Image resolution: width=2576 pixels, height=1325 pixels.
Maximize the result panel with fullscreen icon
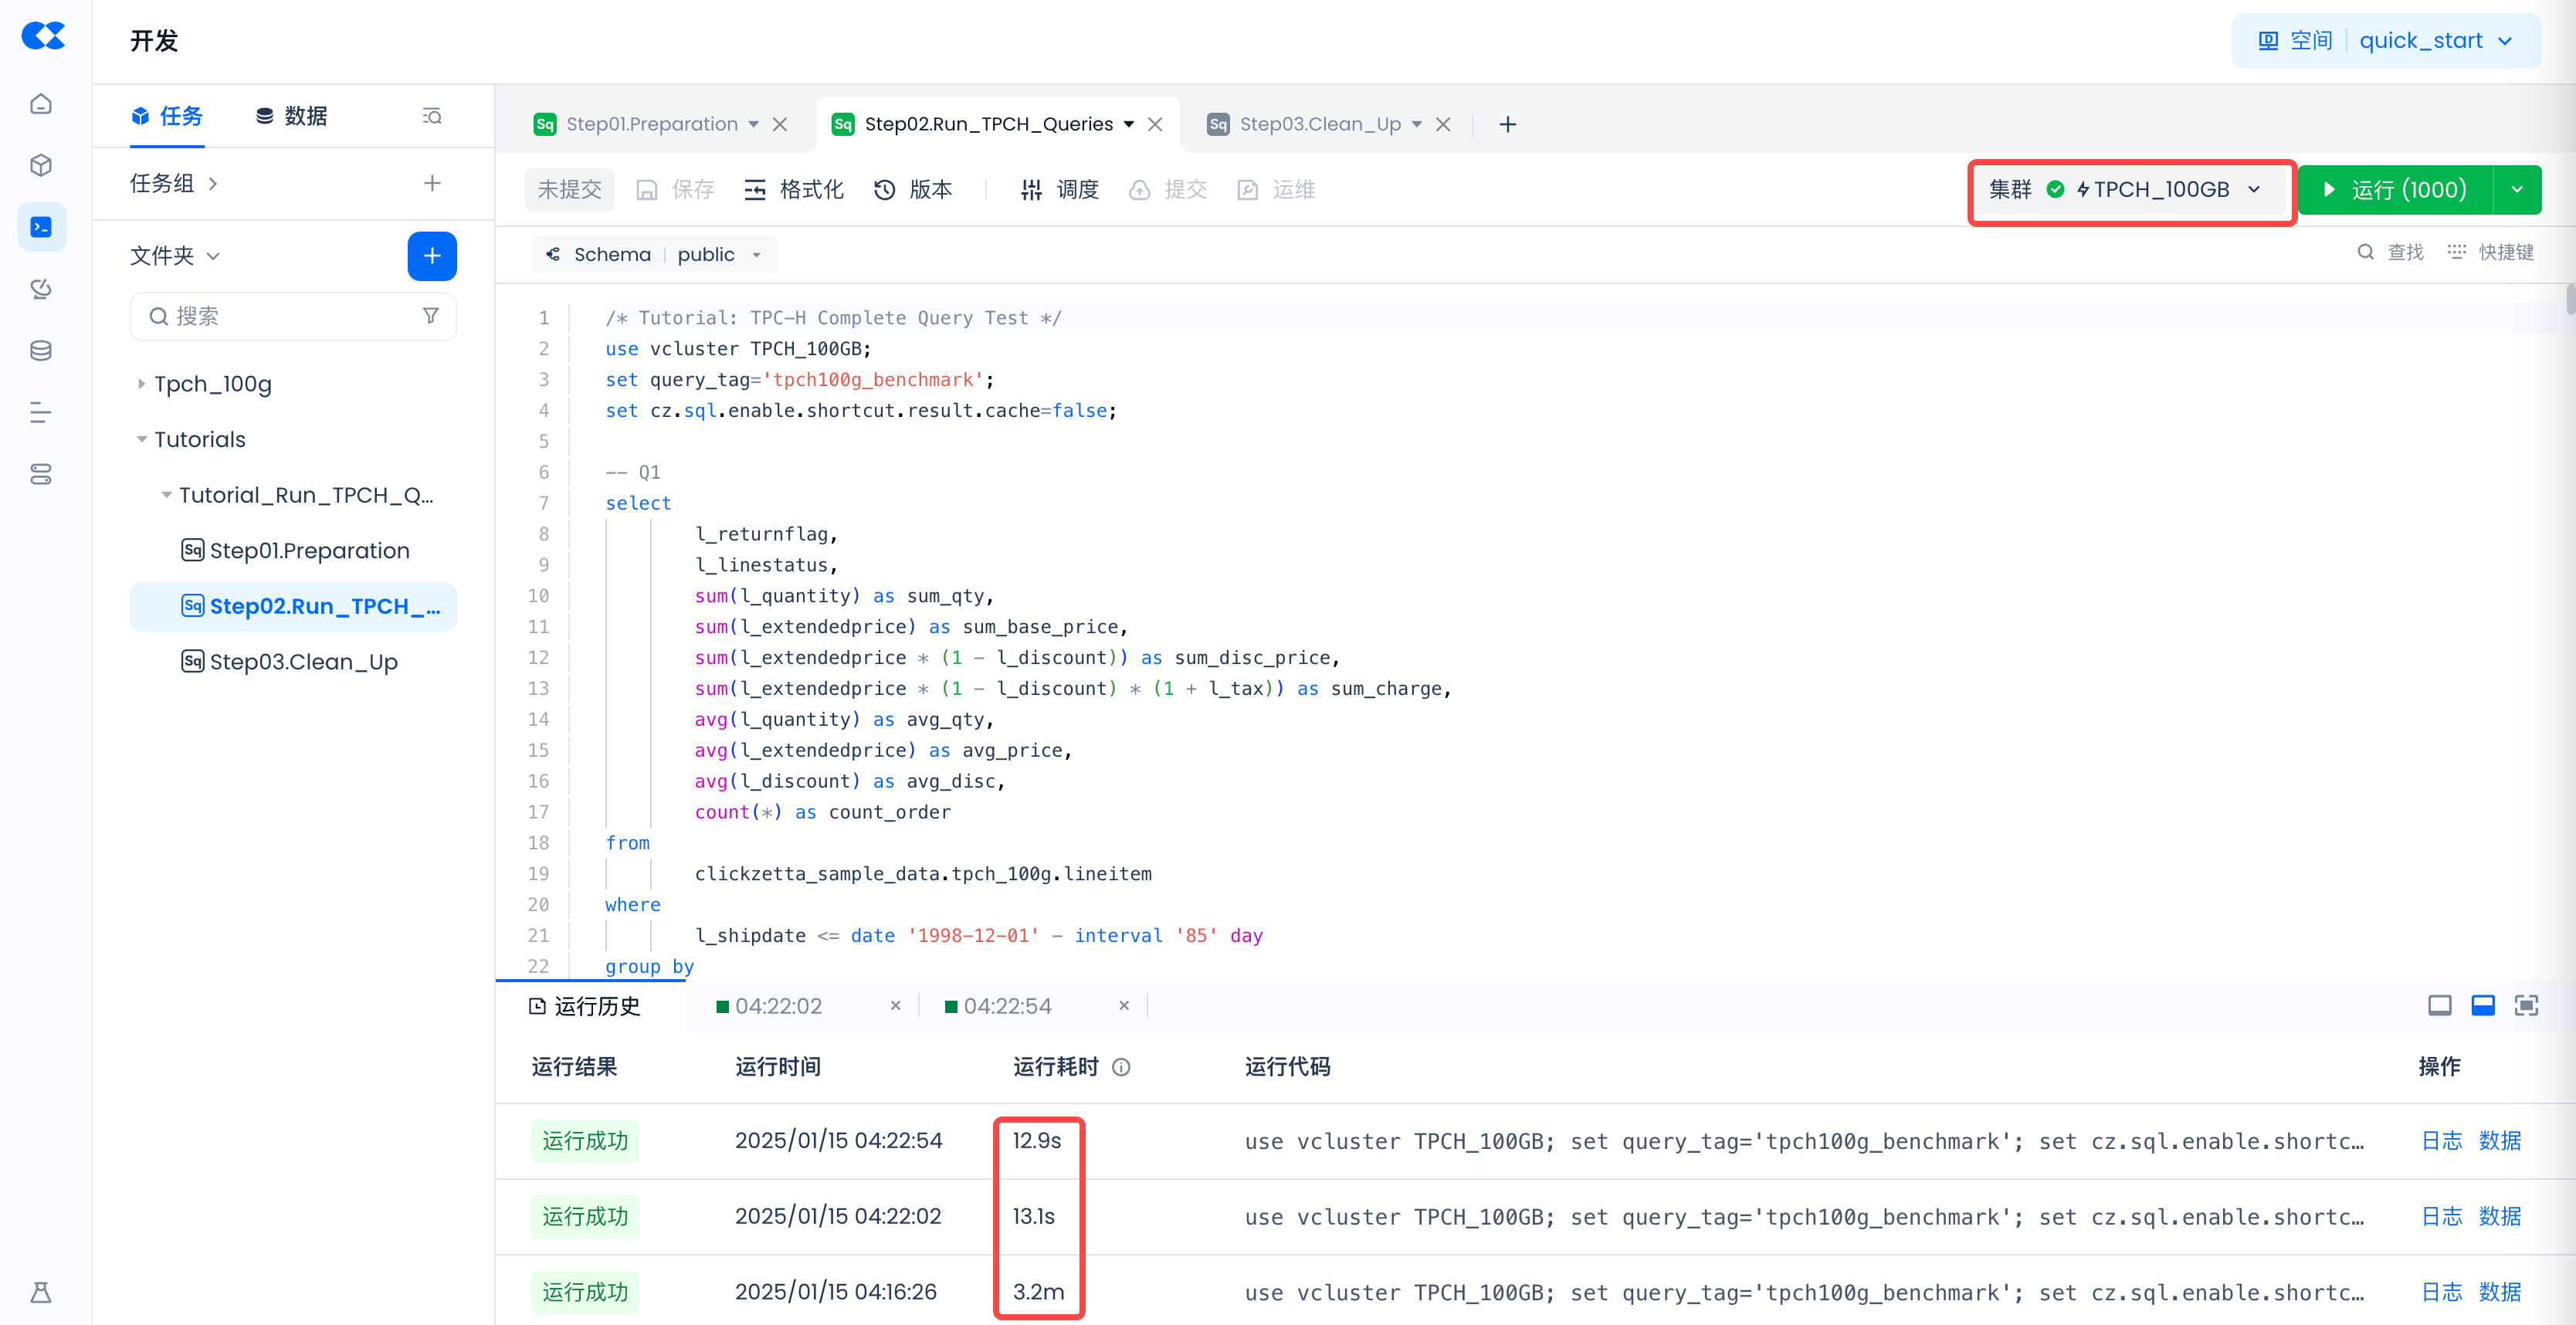[2527, 1005]
